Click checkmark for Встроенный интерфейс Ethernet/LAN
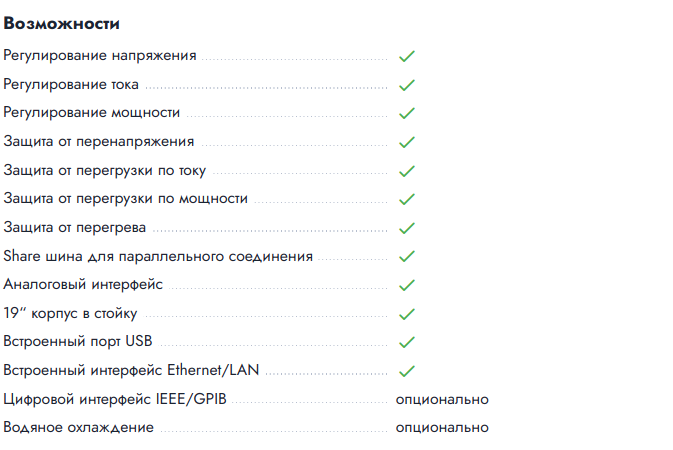 406,372
